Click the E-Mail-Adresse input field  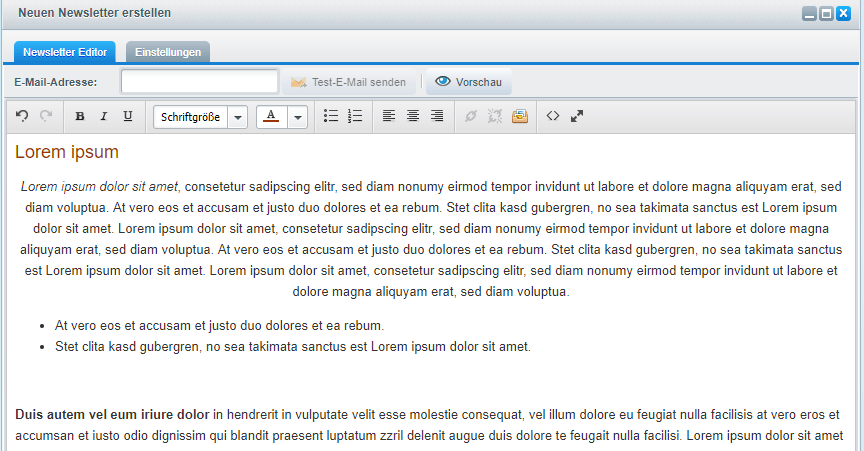[199, 82]
